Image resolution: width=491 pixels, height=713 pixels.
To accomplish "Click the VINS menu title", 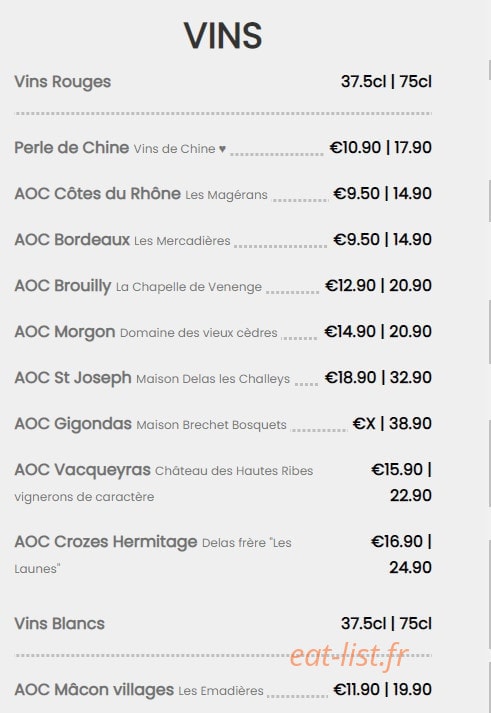I will point(223,35).
